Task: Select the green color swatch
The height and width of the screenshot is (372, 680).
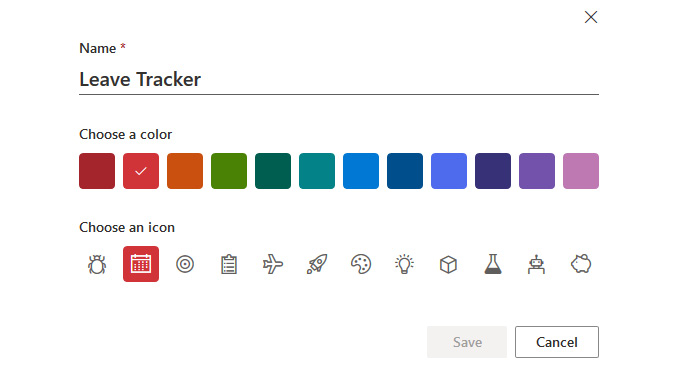Action: click(229, 171)
